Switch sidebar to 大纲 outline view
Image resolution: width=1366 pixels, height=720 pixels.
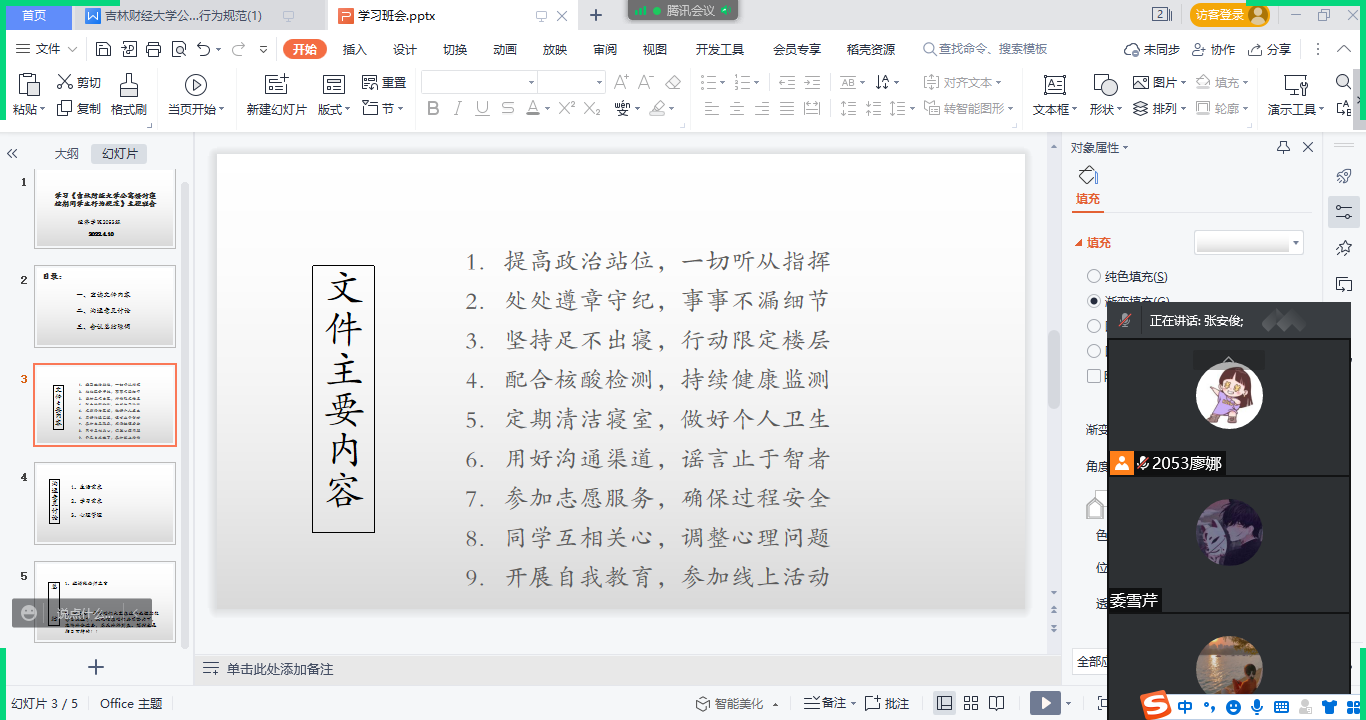coord(66,153)
